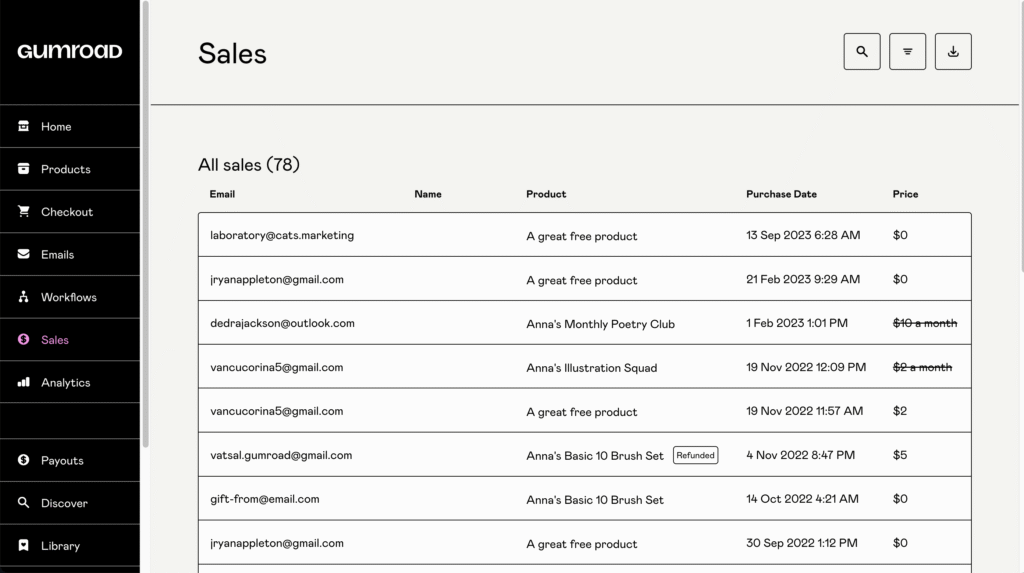This screenshot has width=1024, height=573.
Task: Open the gift-from@email.com sale row
Action: (265, 499)
